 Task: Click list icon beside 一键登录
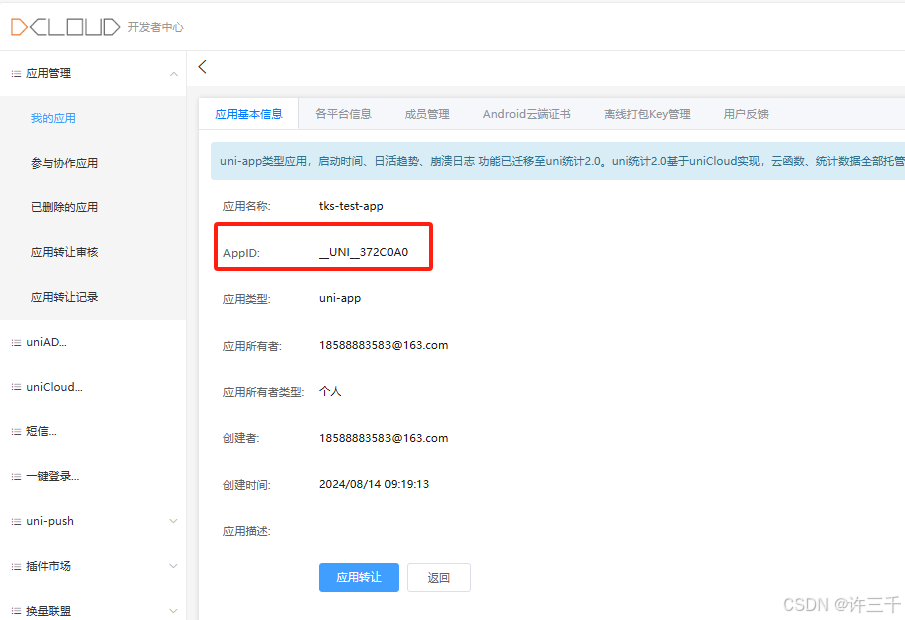(x=16, y=477)
